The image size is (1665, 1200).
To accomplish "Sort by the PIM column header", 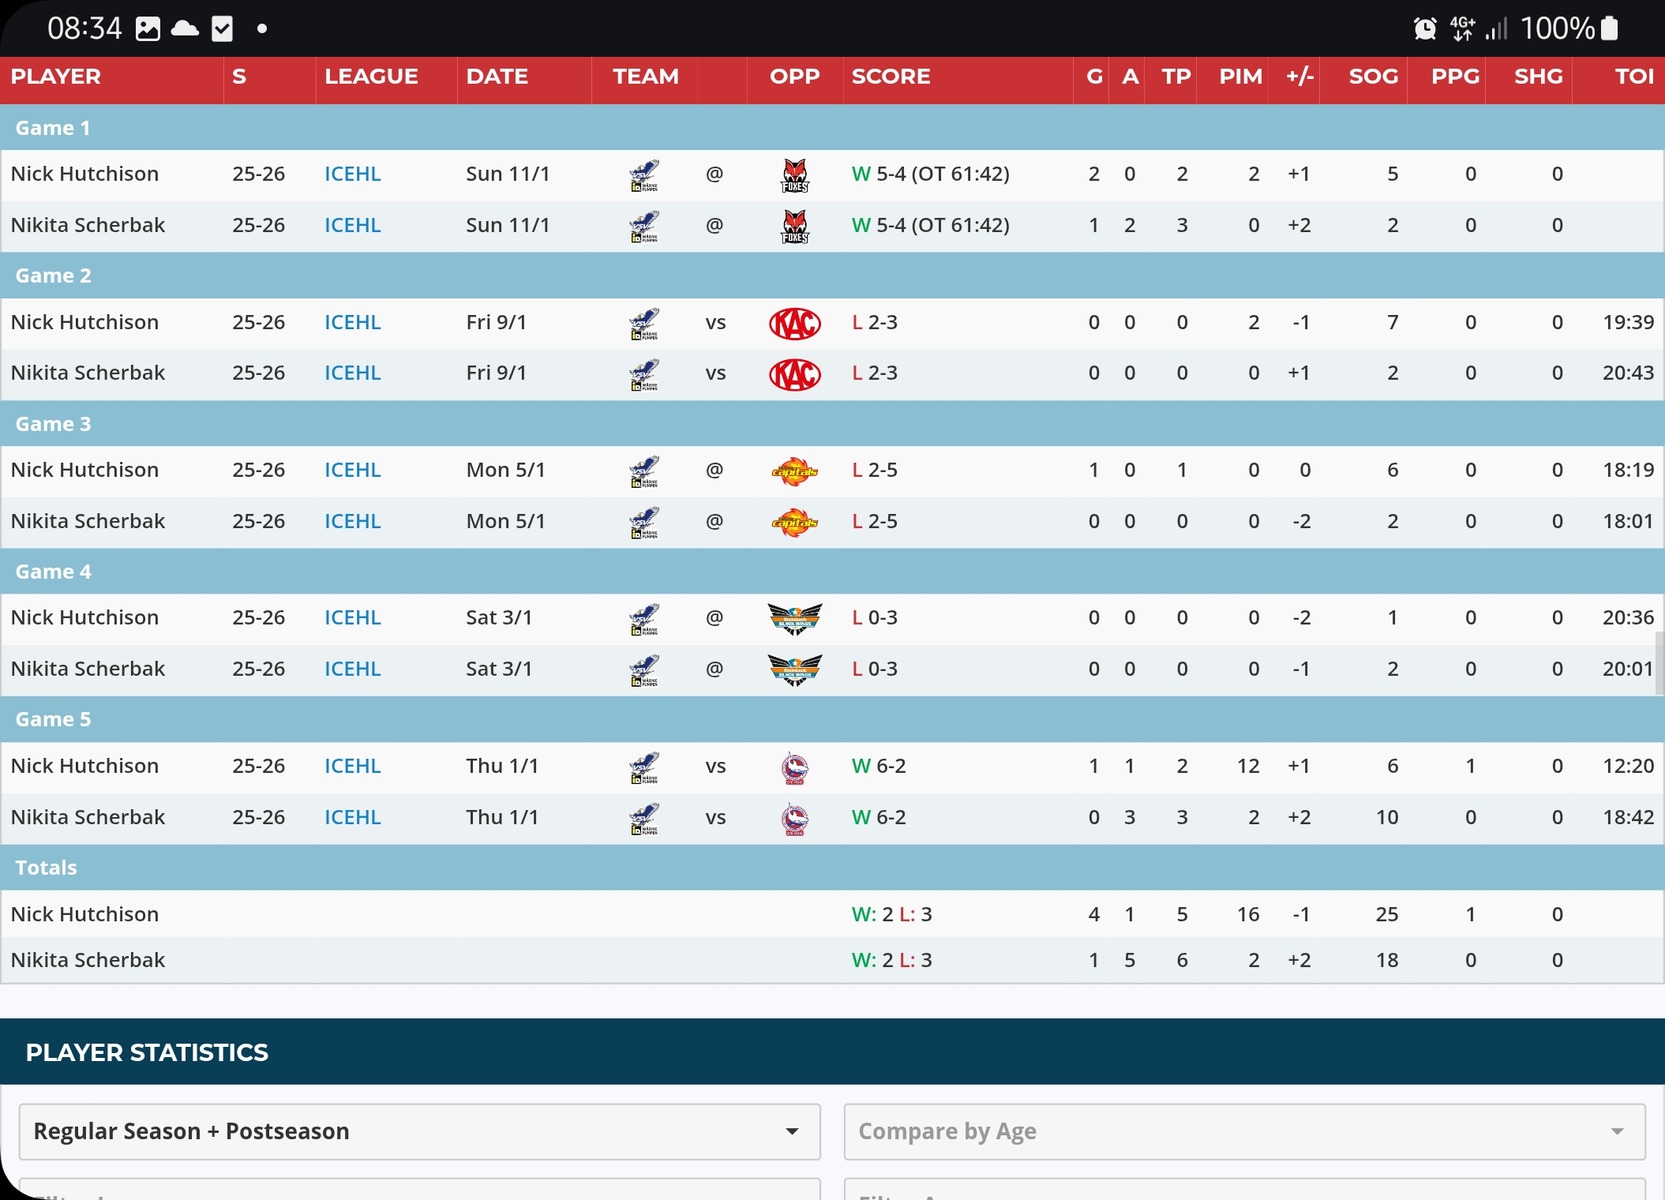I will (x=1240, y=77).
